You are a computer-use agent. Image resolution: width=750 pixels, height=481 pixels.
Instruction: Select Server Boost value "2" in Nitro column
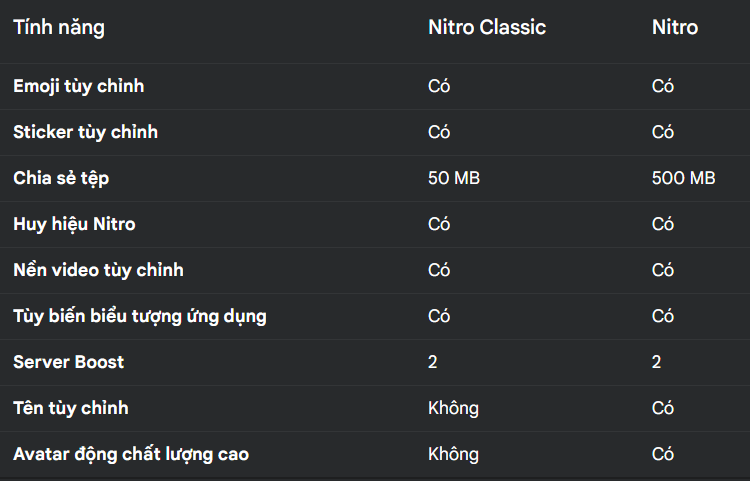tap(657, 362)
